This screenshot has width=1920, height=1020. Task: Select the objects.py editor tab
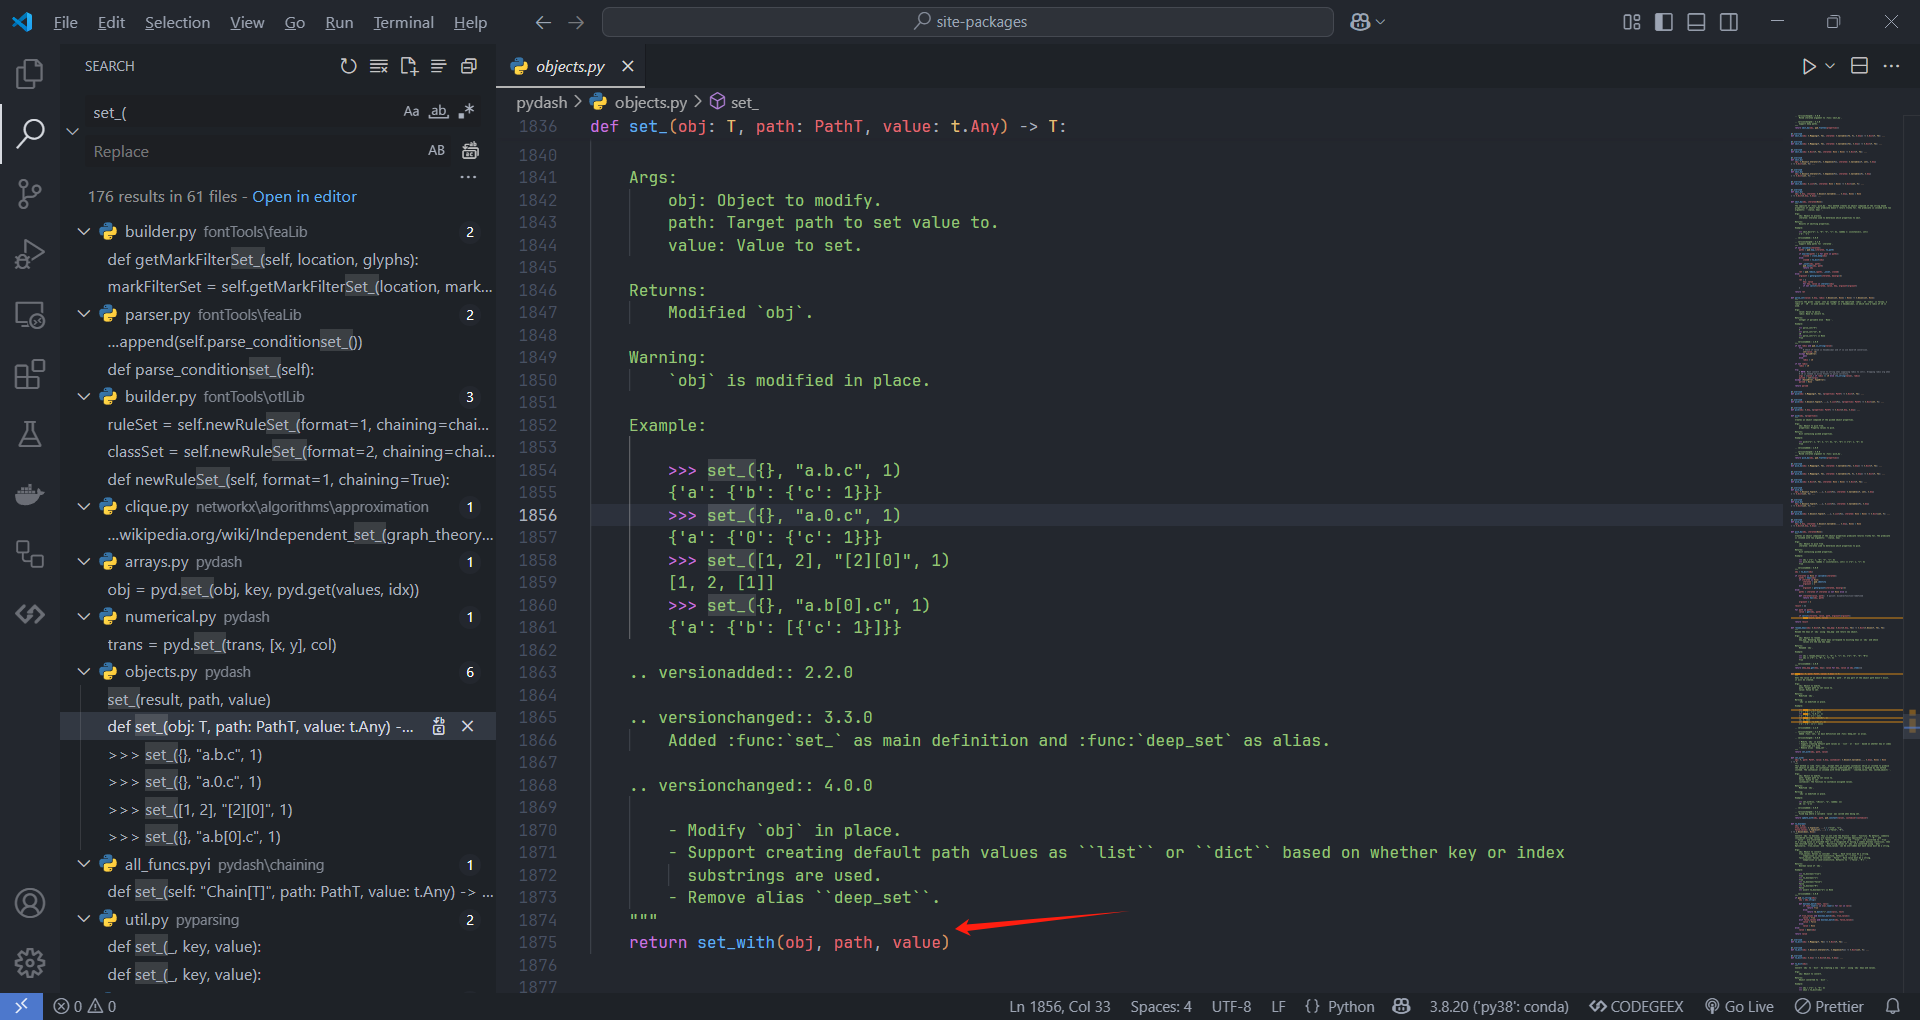point(569,66)
